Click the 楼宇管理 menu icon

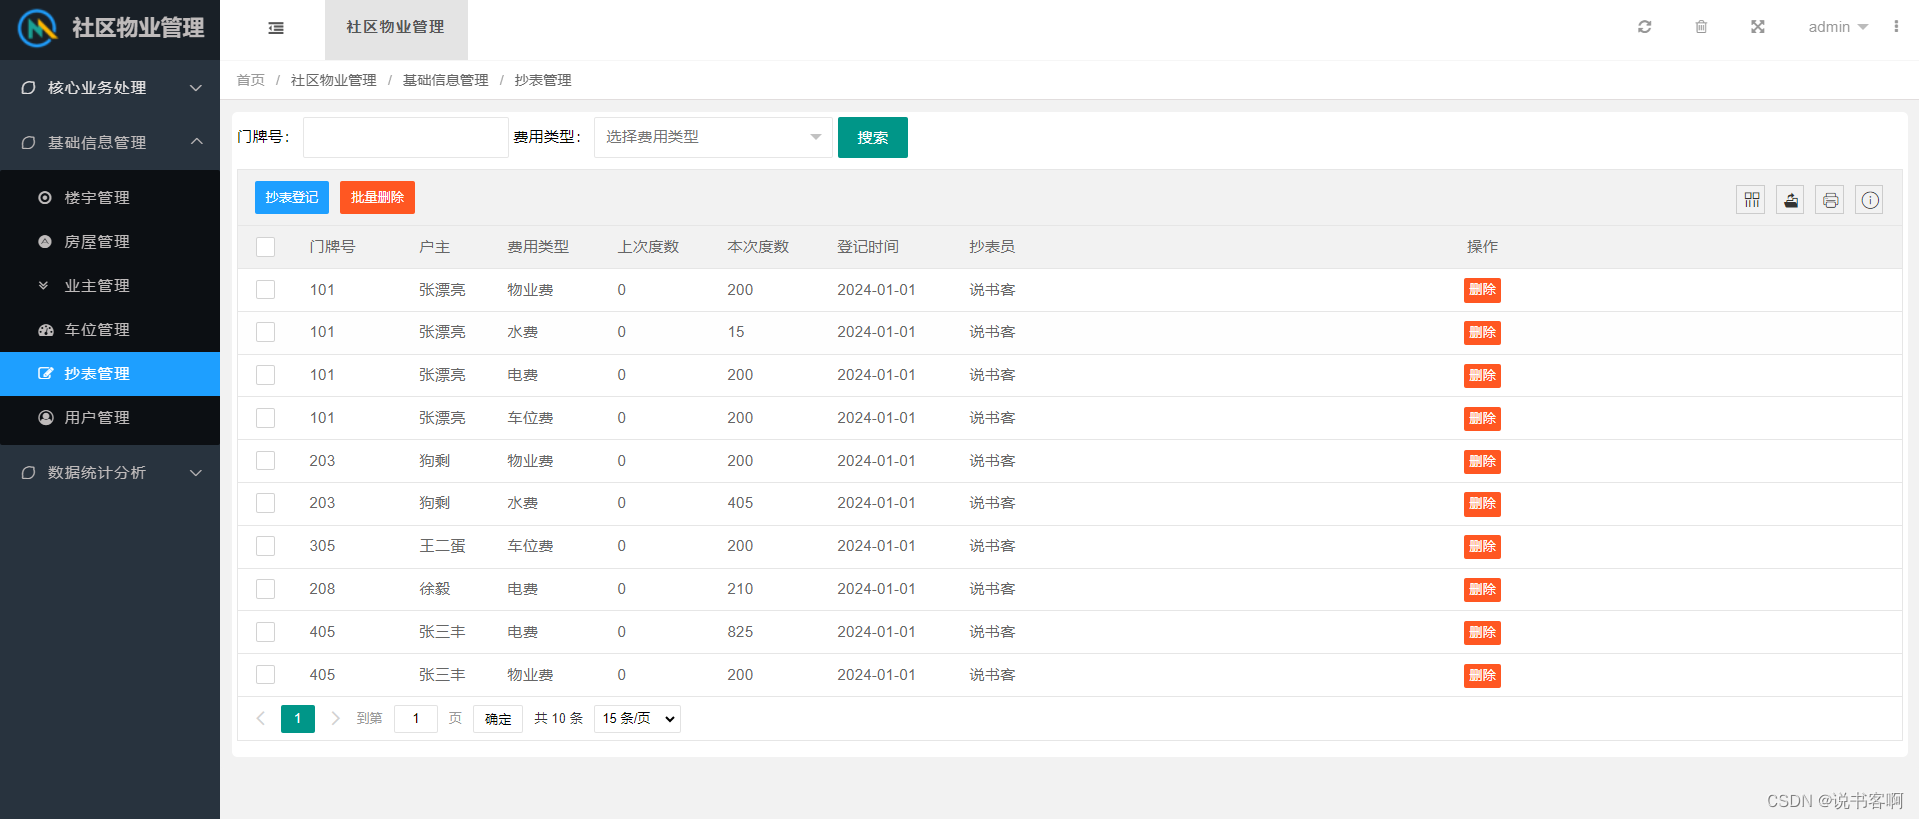pyautogui.click(x=45, y=198)
